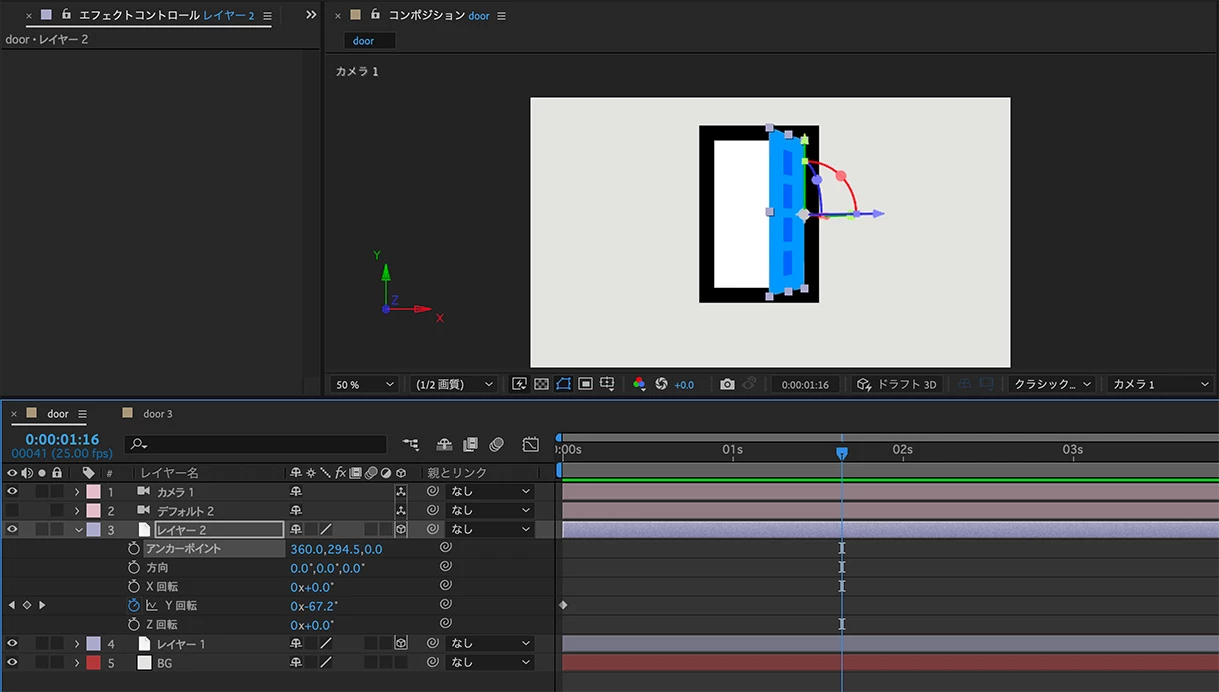Click the composition mini-flowchart icon

(411, 444)
